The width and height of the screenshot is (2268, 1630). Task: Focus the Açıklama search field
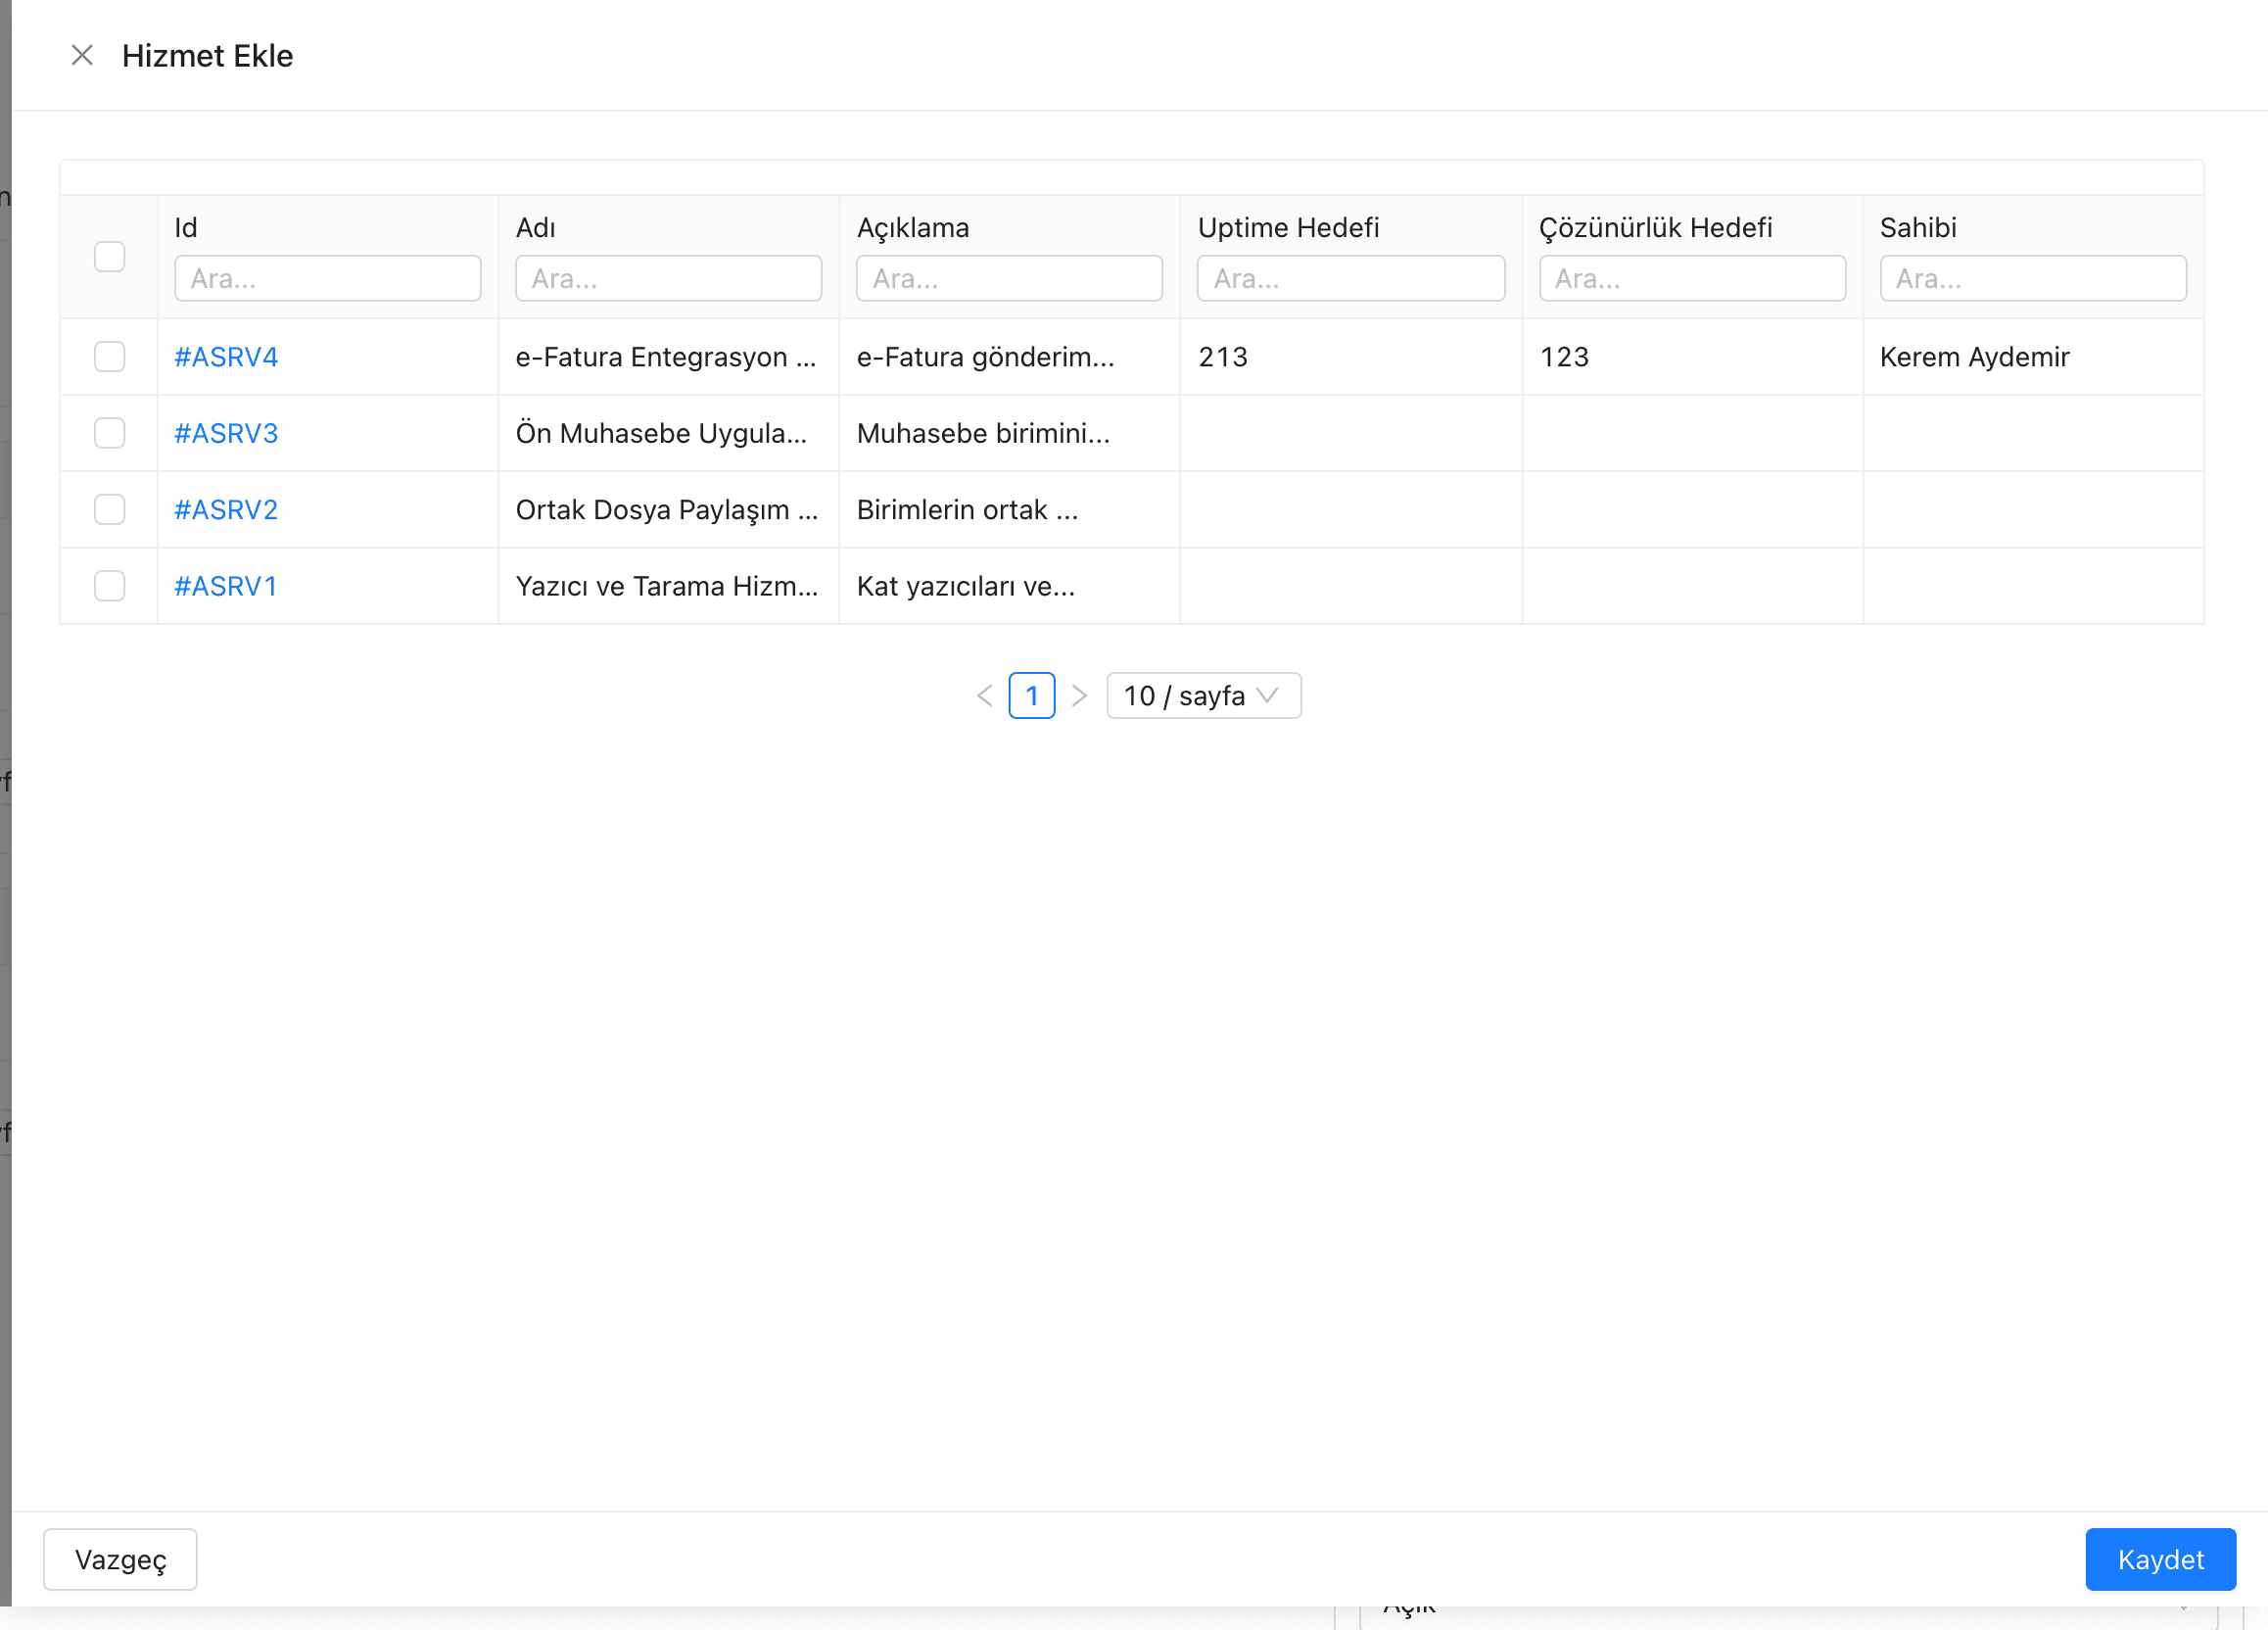click(1010, 278)
